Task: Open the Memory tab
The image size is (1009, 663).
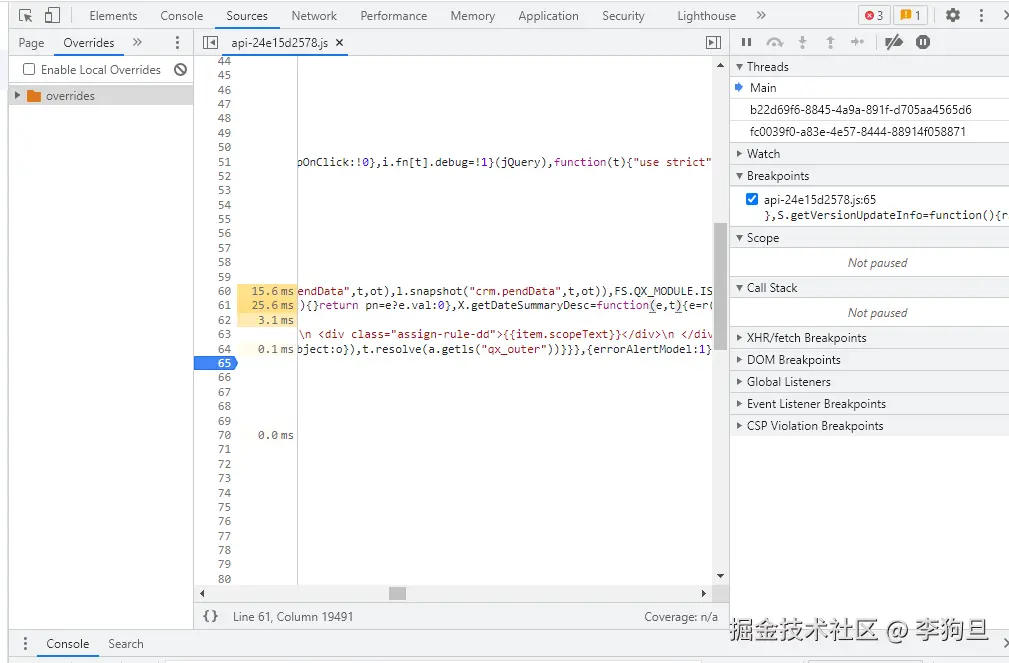Action: coord(473,15)
